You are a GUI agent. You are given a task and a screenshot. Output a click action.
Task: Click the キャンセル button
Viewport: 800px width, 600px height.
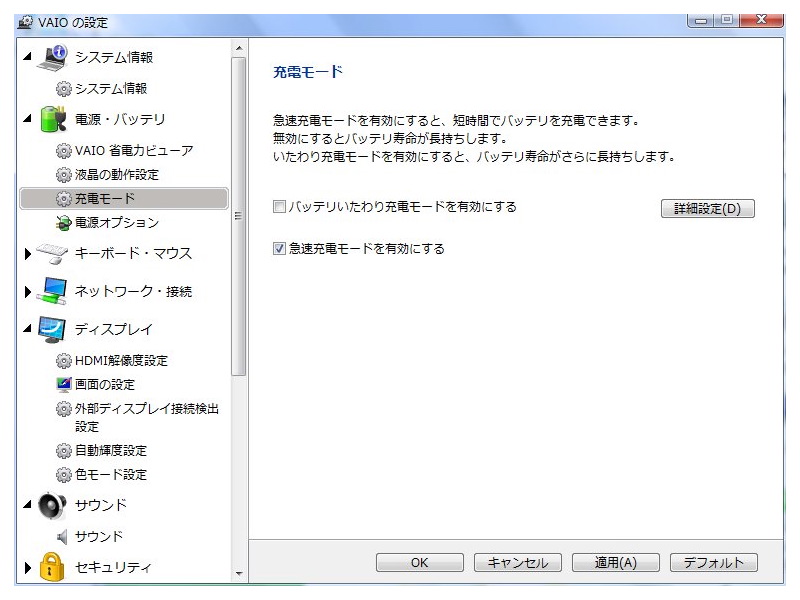point(518,563)
